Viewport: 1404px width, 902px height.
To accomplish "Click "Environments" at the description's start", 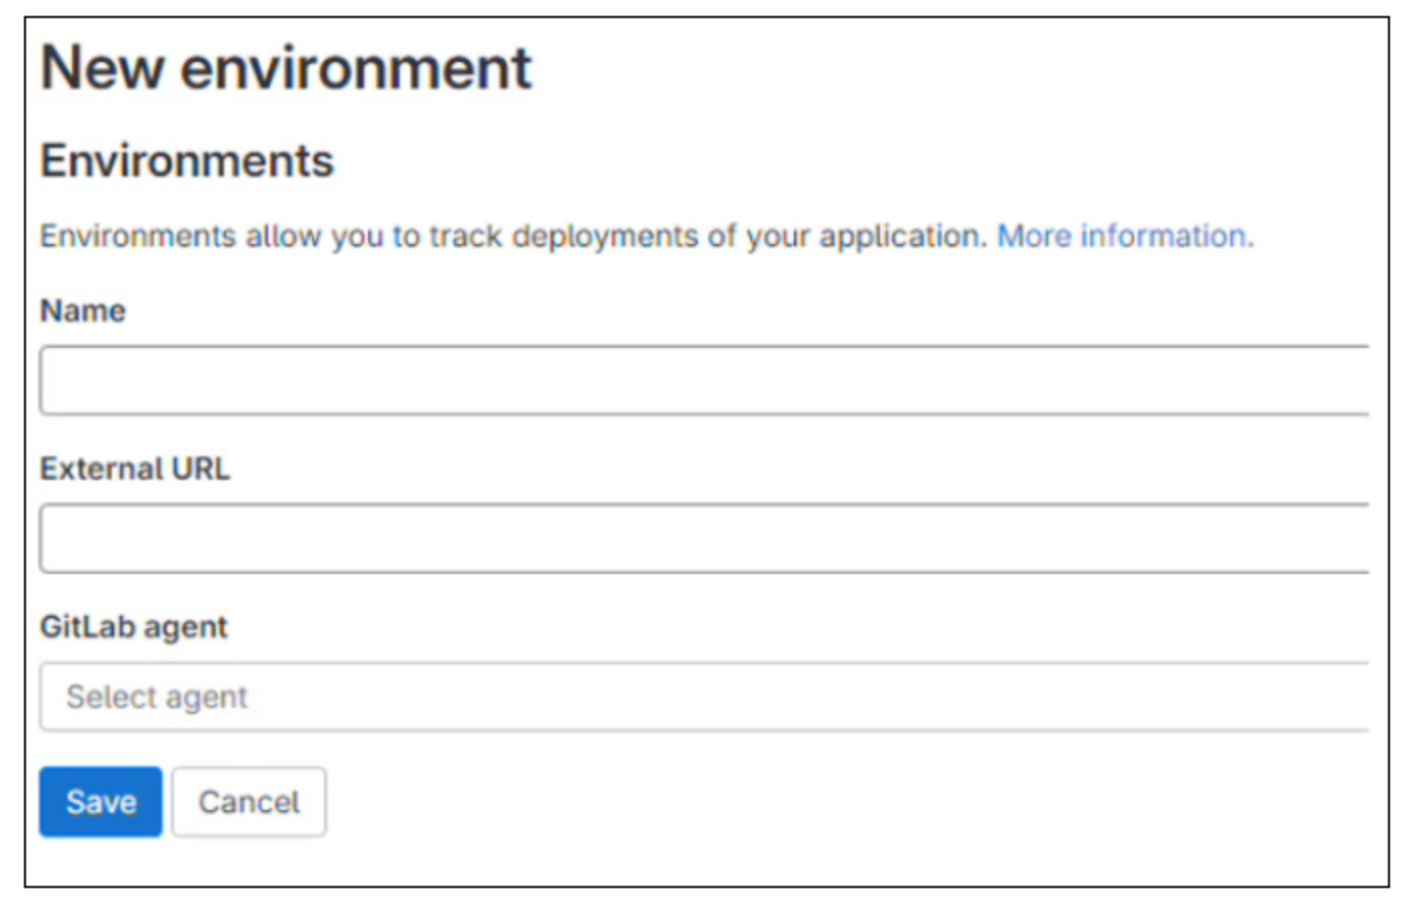I will click(138, 236).
